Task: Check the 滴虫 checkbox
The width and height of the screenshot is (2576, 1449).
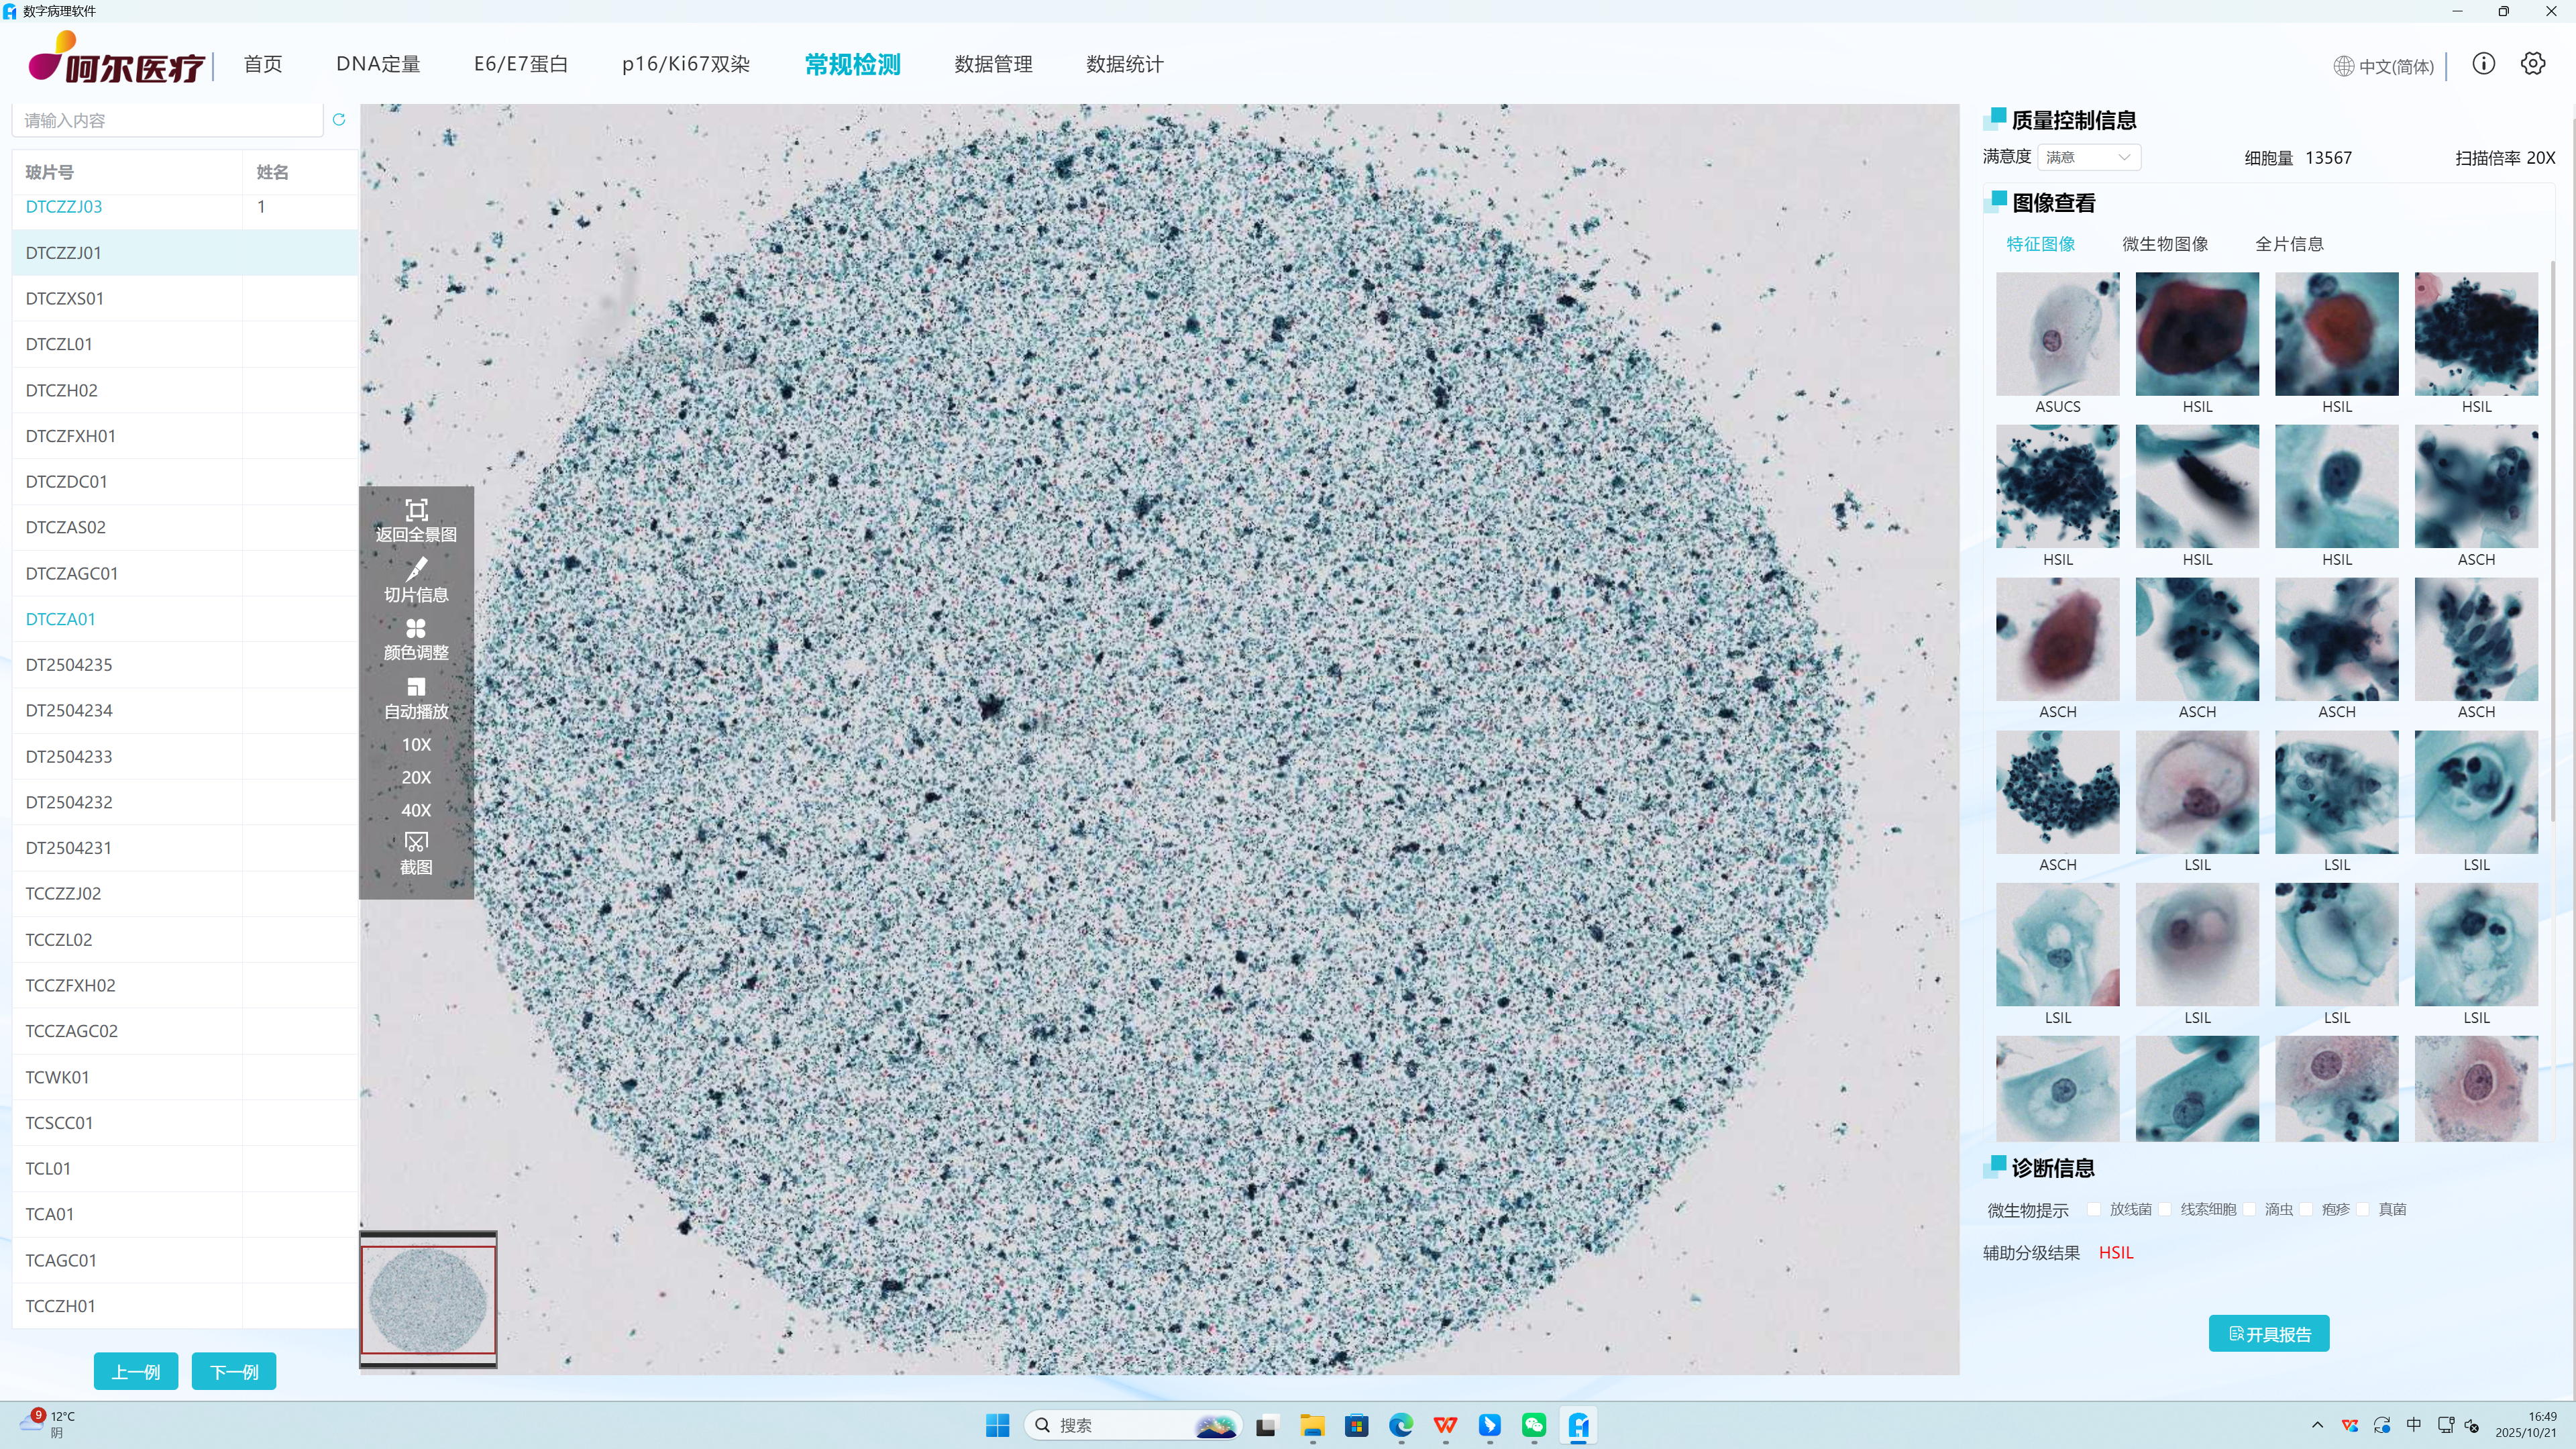Action: [x=2249, y=1210]
